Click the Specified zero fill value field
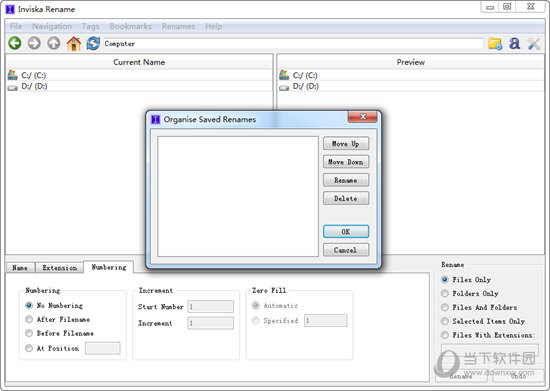This screenshot has height=391, width=550. click(x=326, y=321)
